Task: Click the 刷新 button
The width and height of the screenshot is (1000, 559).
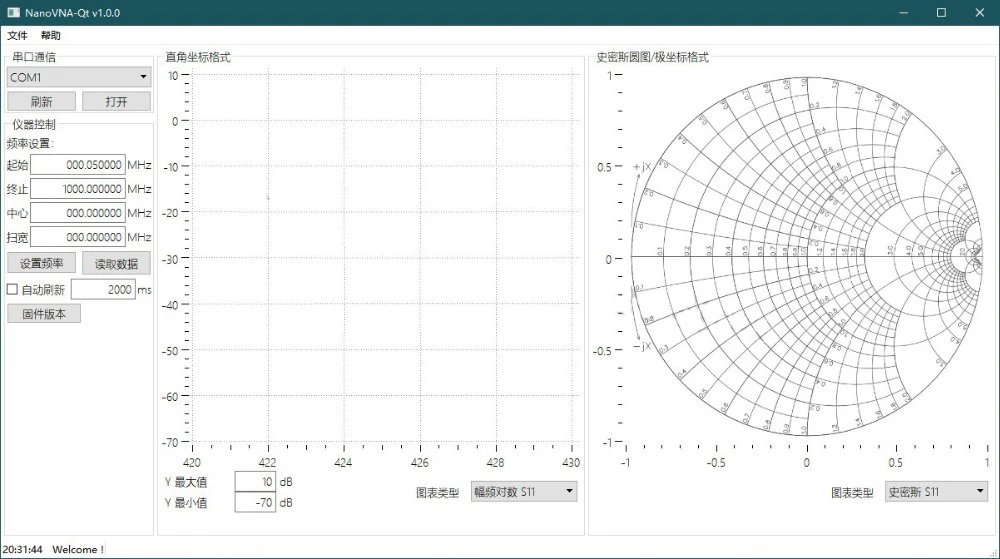Action: pos(41,101)
